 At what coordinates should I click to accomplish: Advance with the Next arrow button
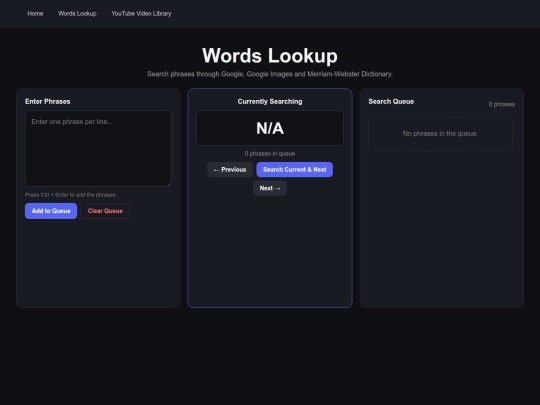coord(270,188)
